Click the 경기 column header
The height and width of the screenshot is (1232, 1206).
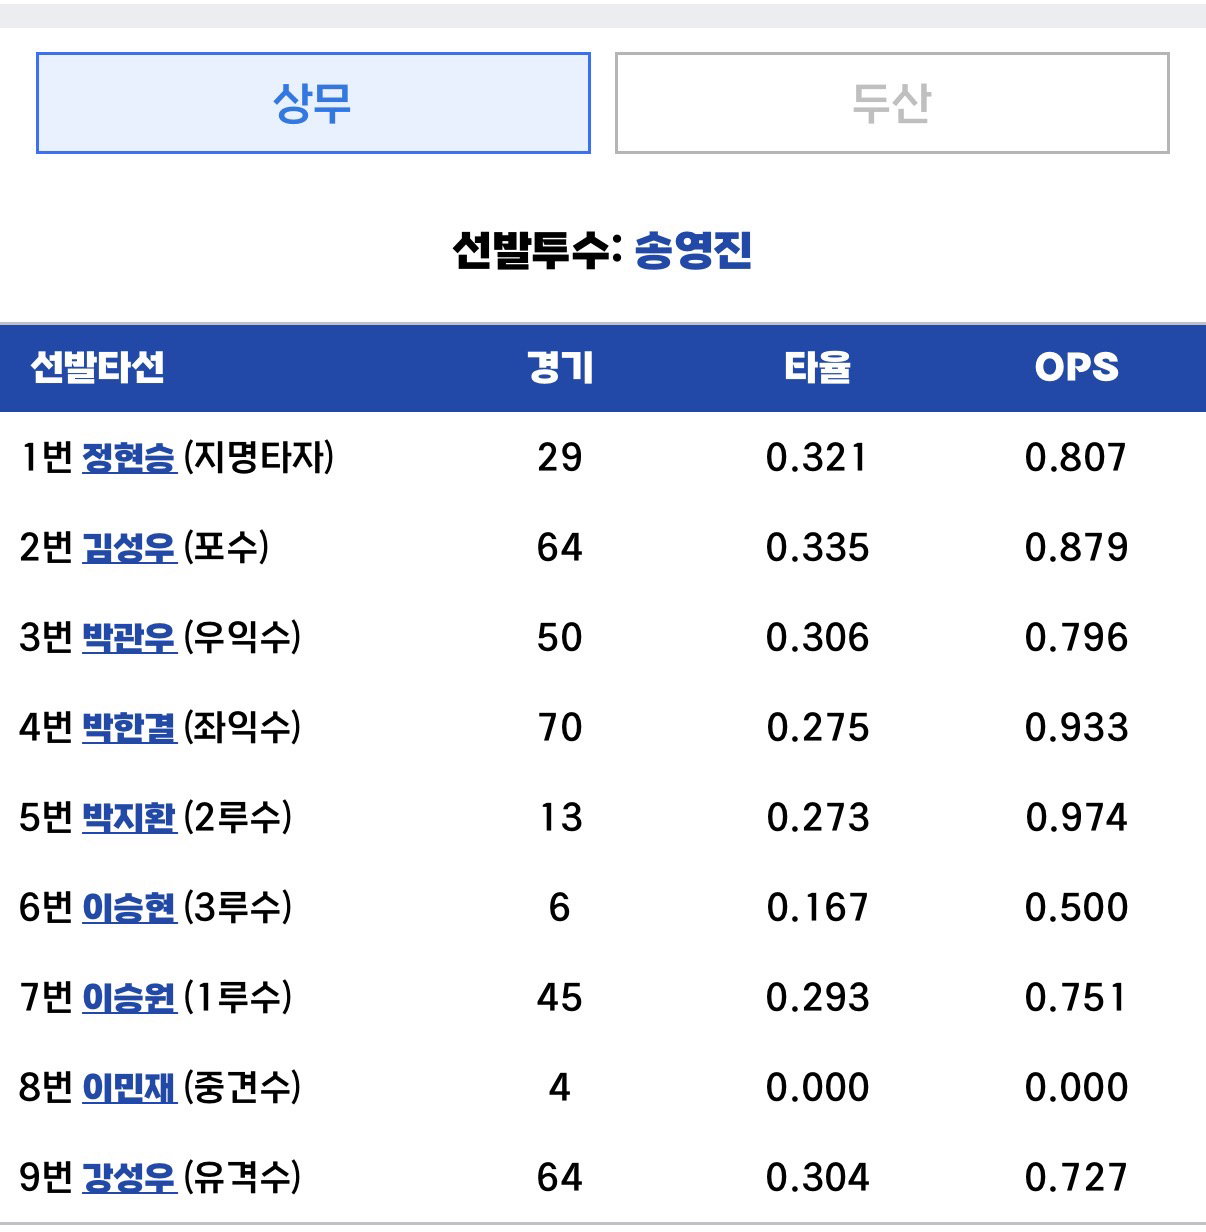pyautogui.click(x=560, y=367)
